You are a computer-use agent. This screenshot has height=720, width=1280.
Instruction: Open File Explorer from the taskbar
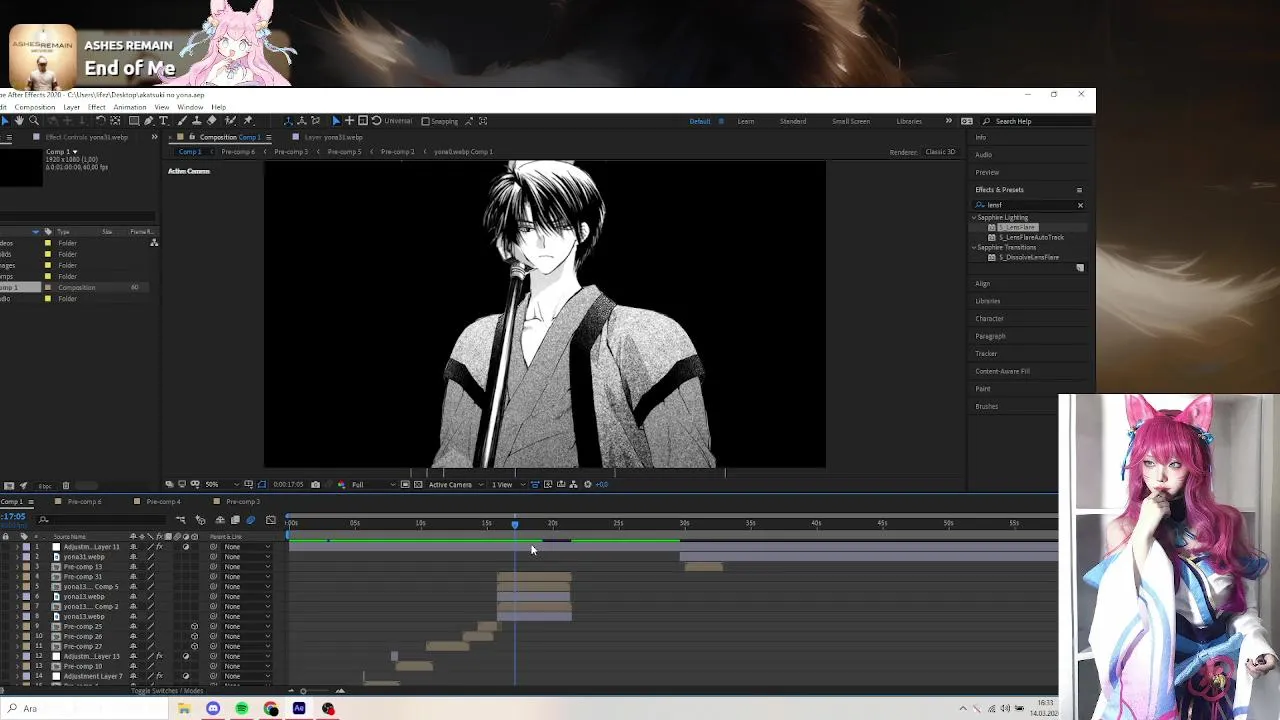(x=184, y=708)
